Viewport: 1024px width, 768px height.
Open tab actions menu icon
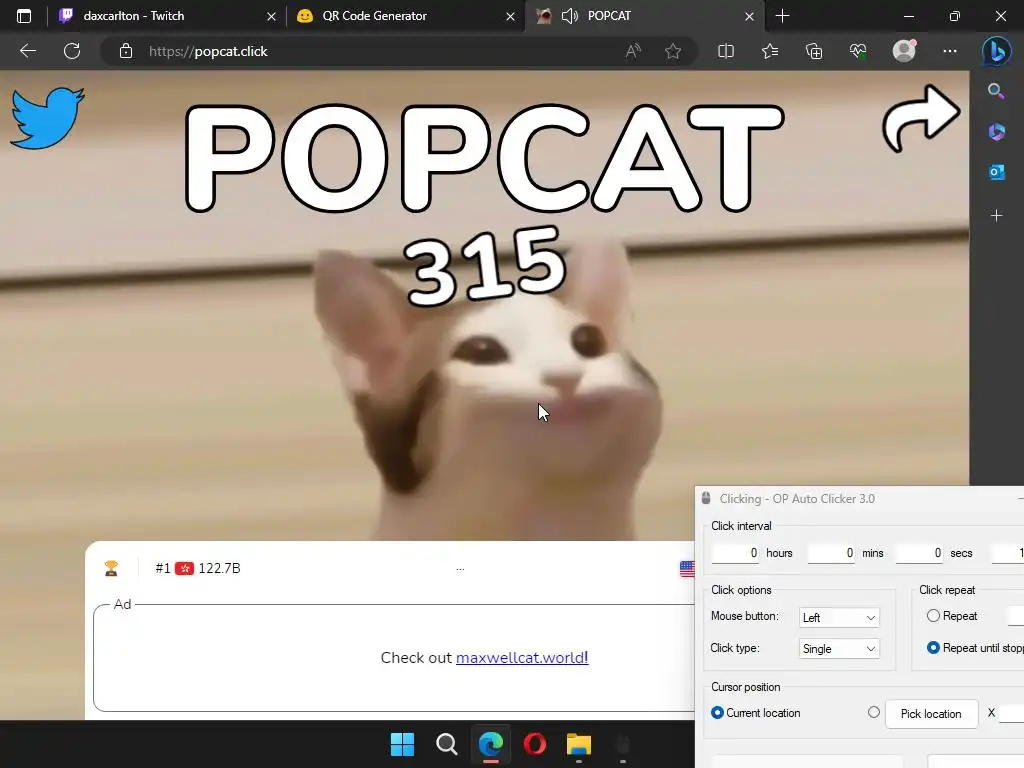point(24,16)
